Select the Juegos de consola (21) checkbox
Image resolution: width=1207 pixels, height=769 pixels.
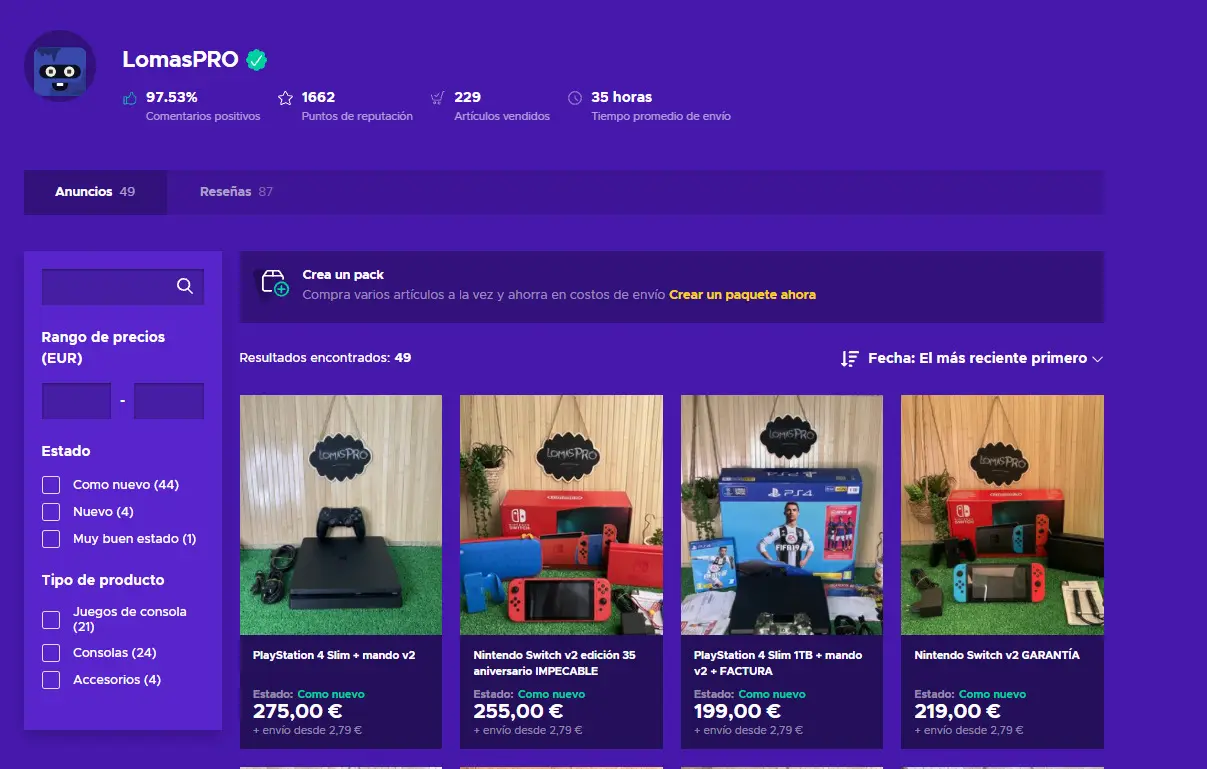click(x=51, y=620)
